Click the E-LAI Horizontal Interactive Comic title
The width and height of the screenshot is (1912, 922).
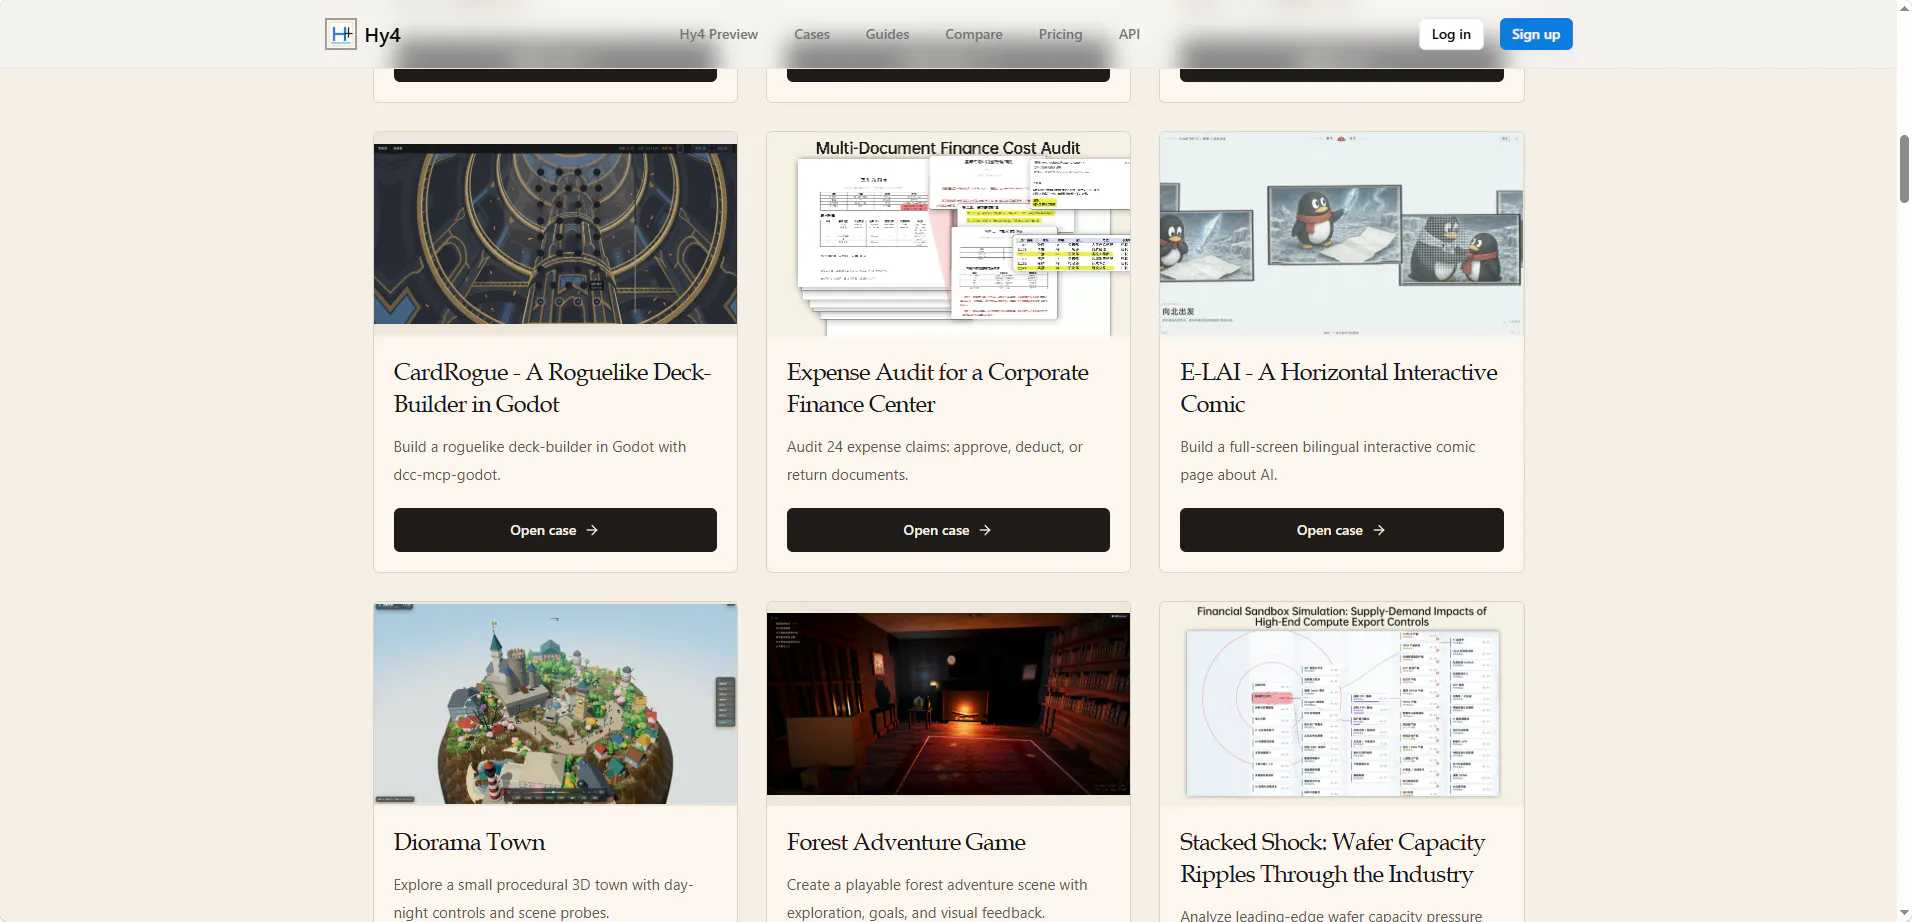(1339, 388)
